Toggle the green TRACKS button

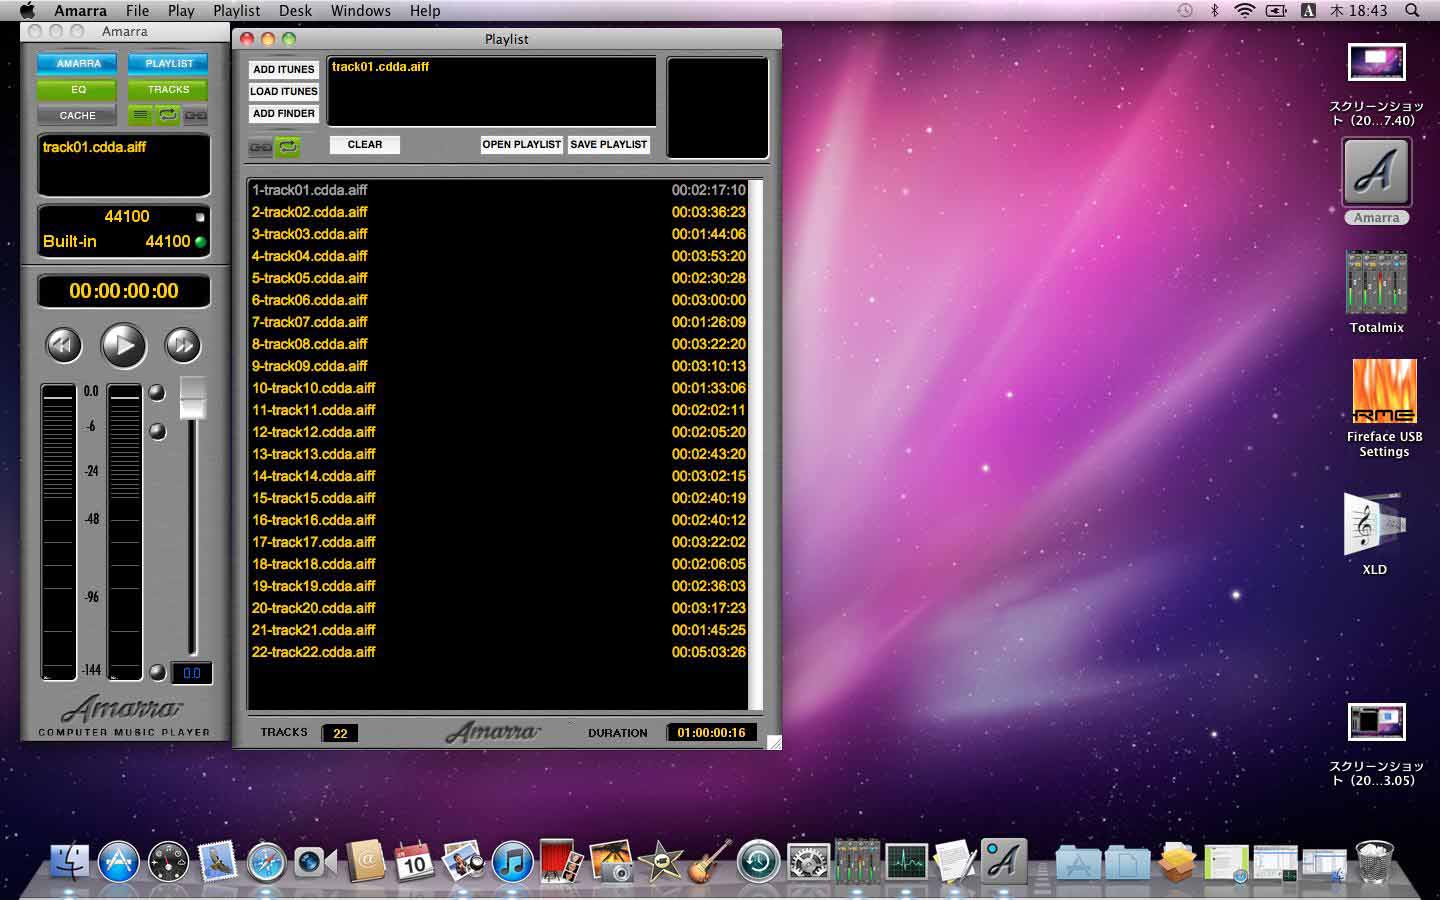[169, 89]
